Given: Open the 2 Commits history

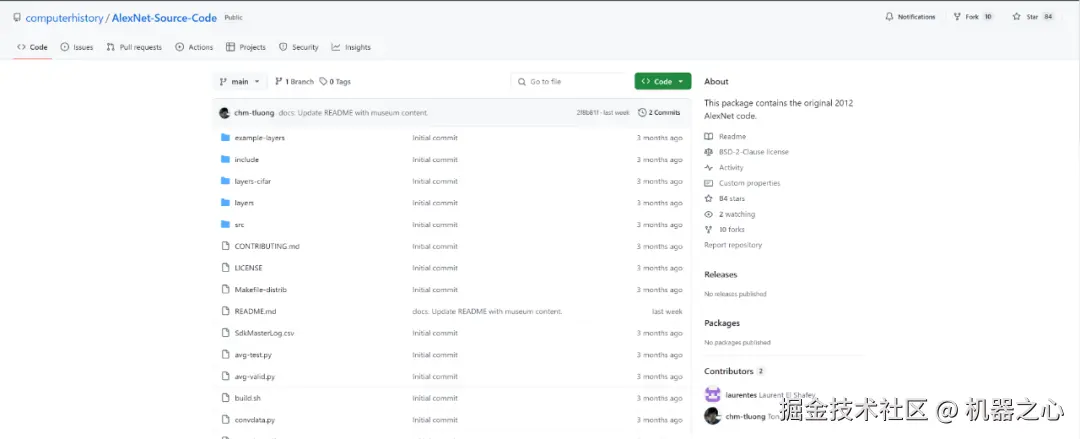Looking at the screenshot, I should pyautogui.click(x=659, y=112).
